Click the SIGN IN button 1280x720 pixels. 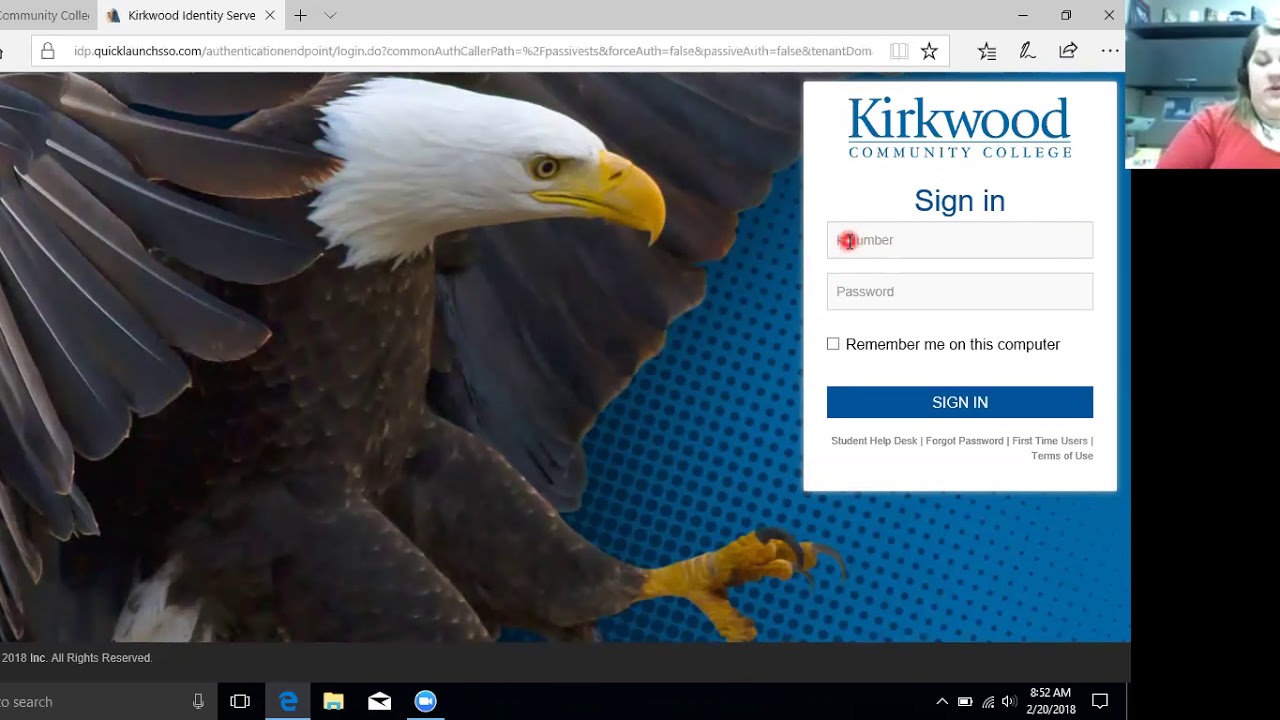(959, 402)
